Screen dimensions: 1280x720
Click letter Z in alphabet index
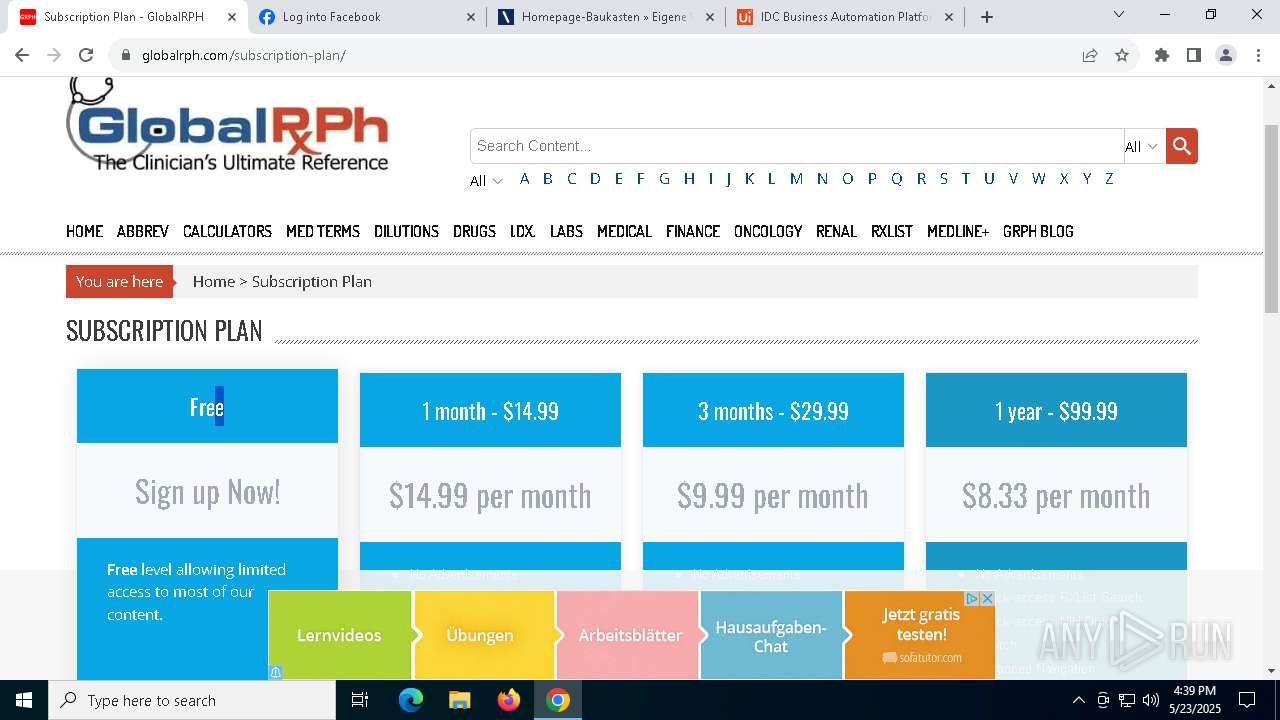pos(1109,179)
